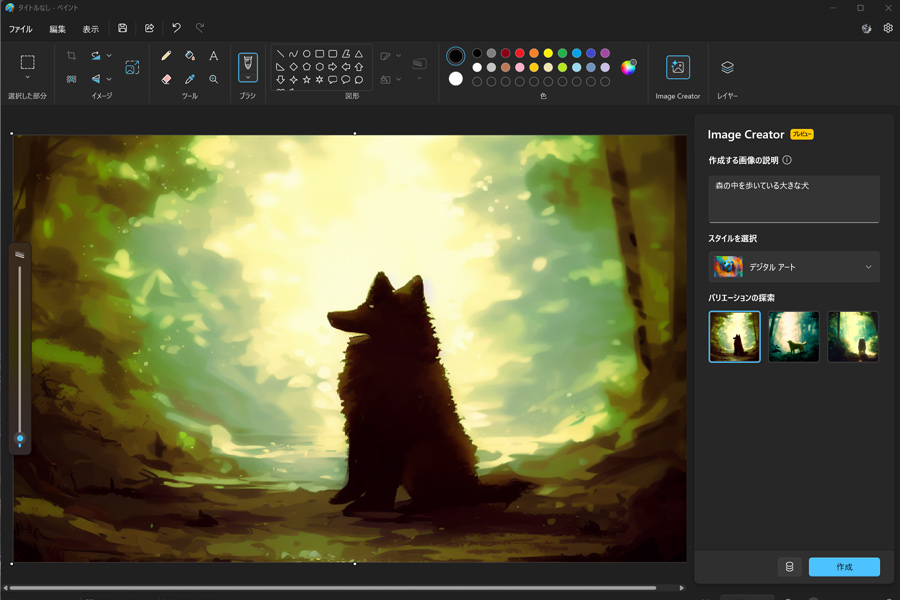Select the second variation thumbnail
The width and height of the screenshot is (900, 600).
coord(794,336)
